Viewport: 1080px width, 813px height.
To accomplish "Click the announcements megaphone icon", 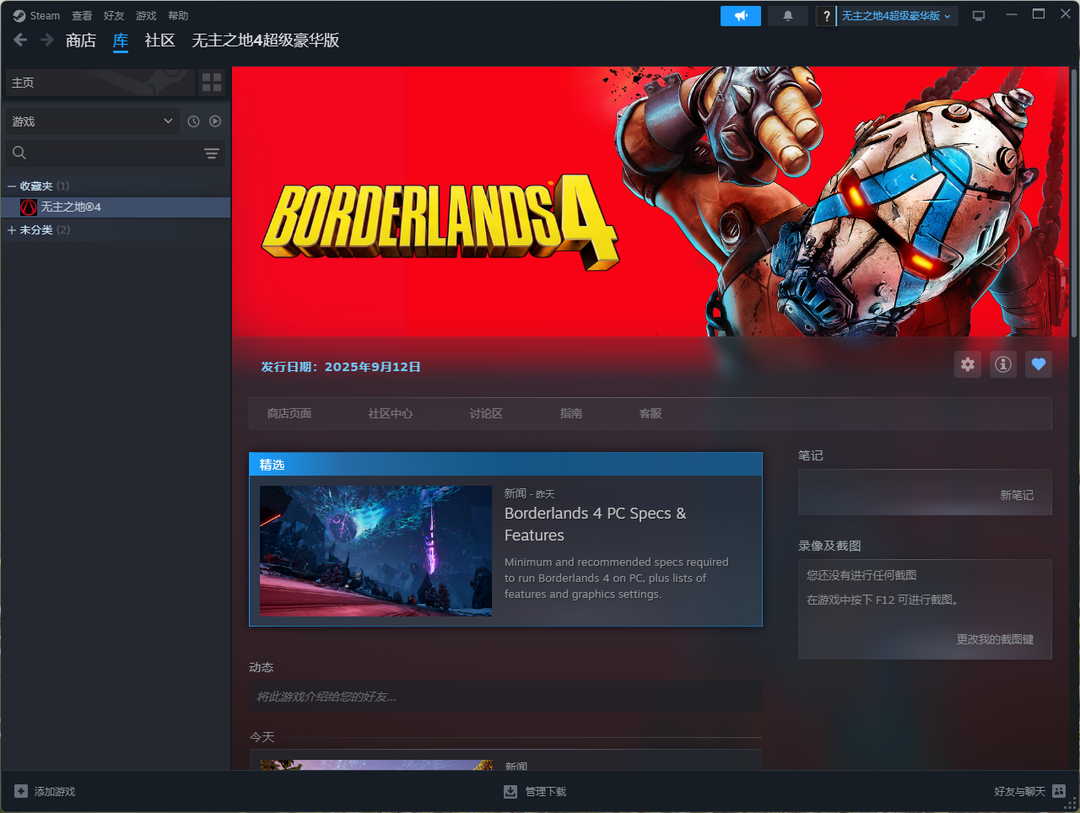I will pyautogui.click(x=740, y=16).
